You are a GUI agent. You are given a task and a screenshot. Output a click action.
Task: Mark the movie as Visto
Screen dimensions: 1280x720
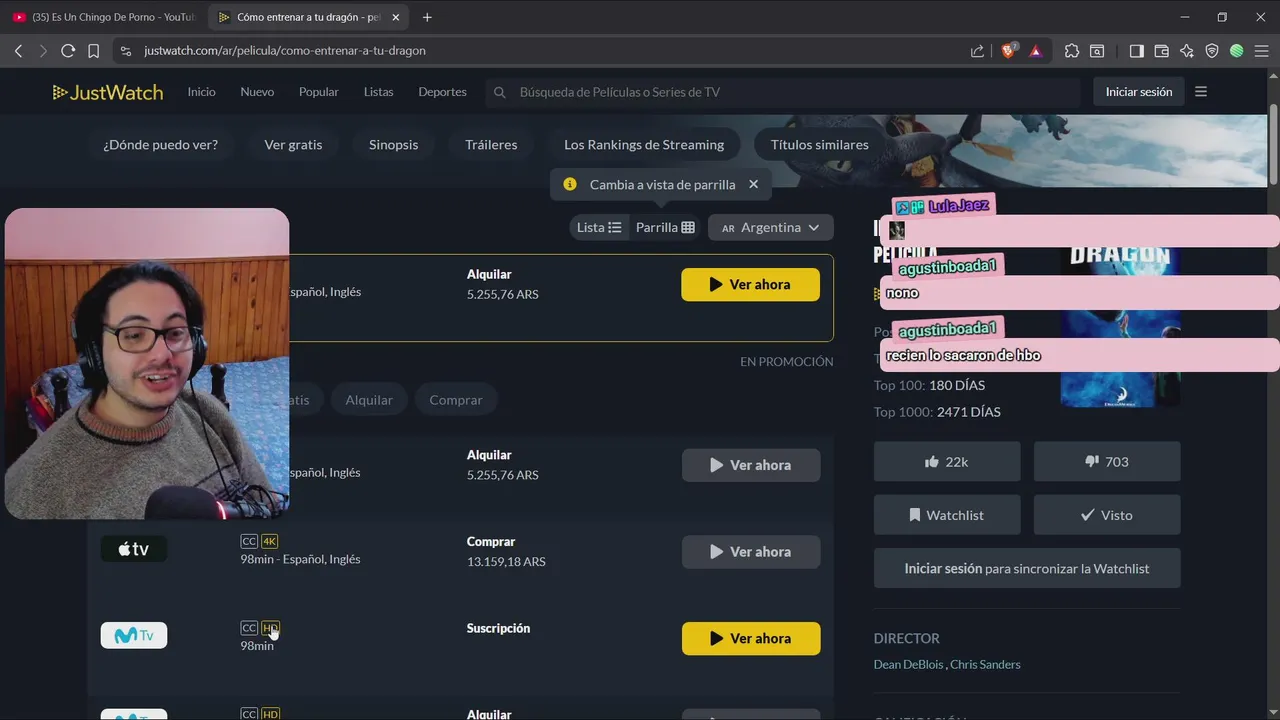[x=1107, y=515]
